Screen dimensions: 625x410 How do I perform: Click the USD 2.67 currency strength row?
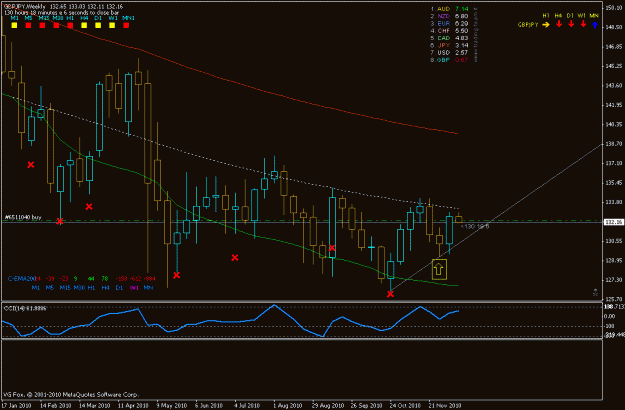450,53
